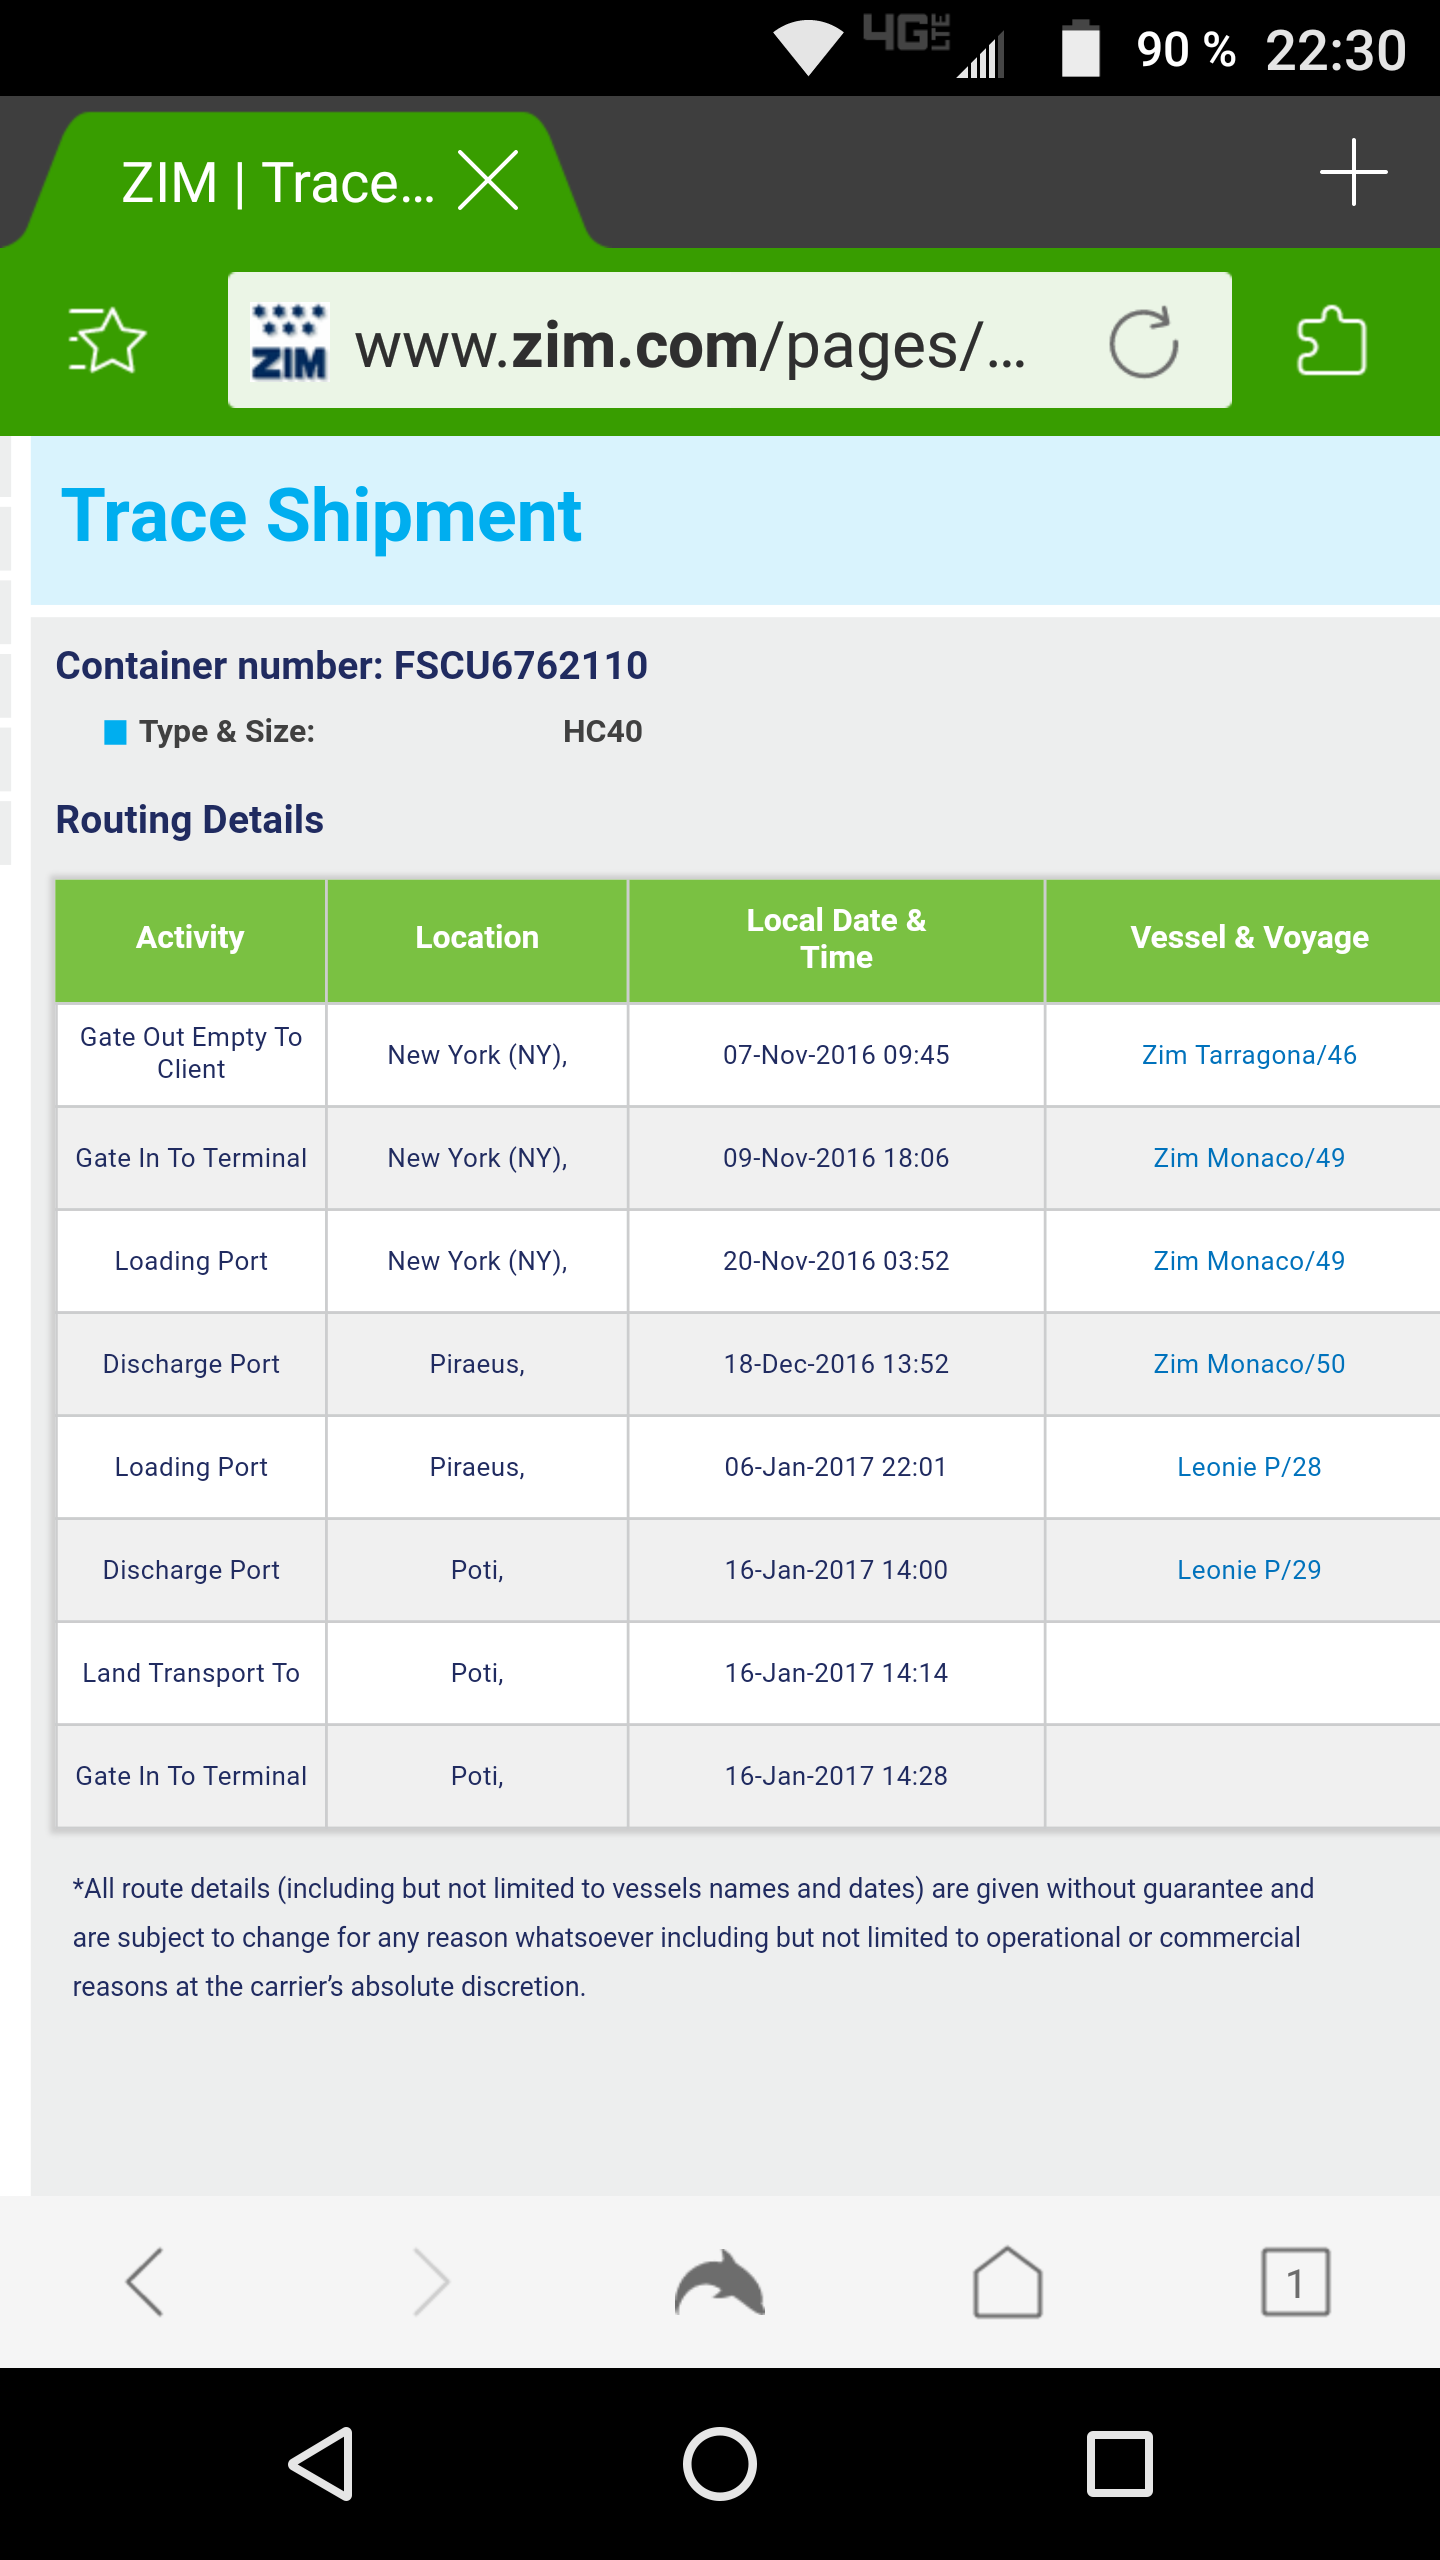Screen dimensions: 1440x2560
Task: Open a new tab with plus icon
Action: [x=1353, y=173]
